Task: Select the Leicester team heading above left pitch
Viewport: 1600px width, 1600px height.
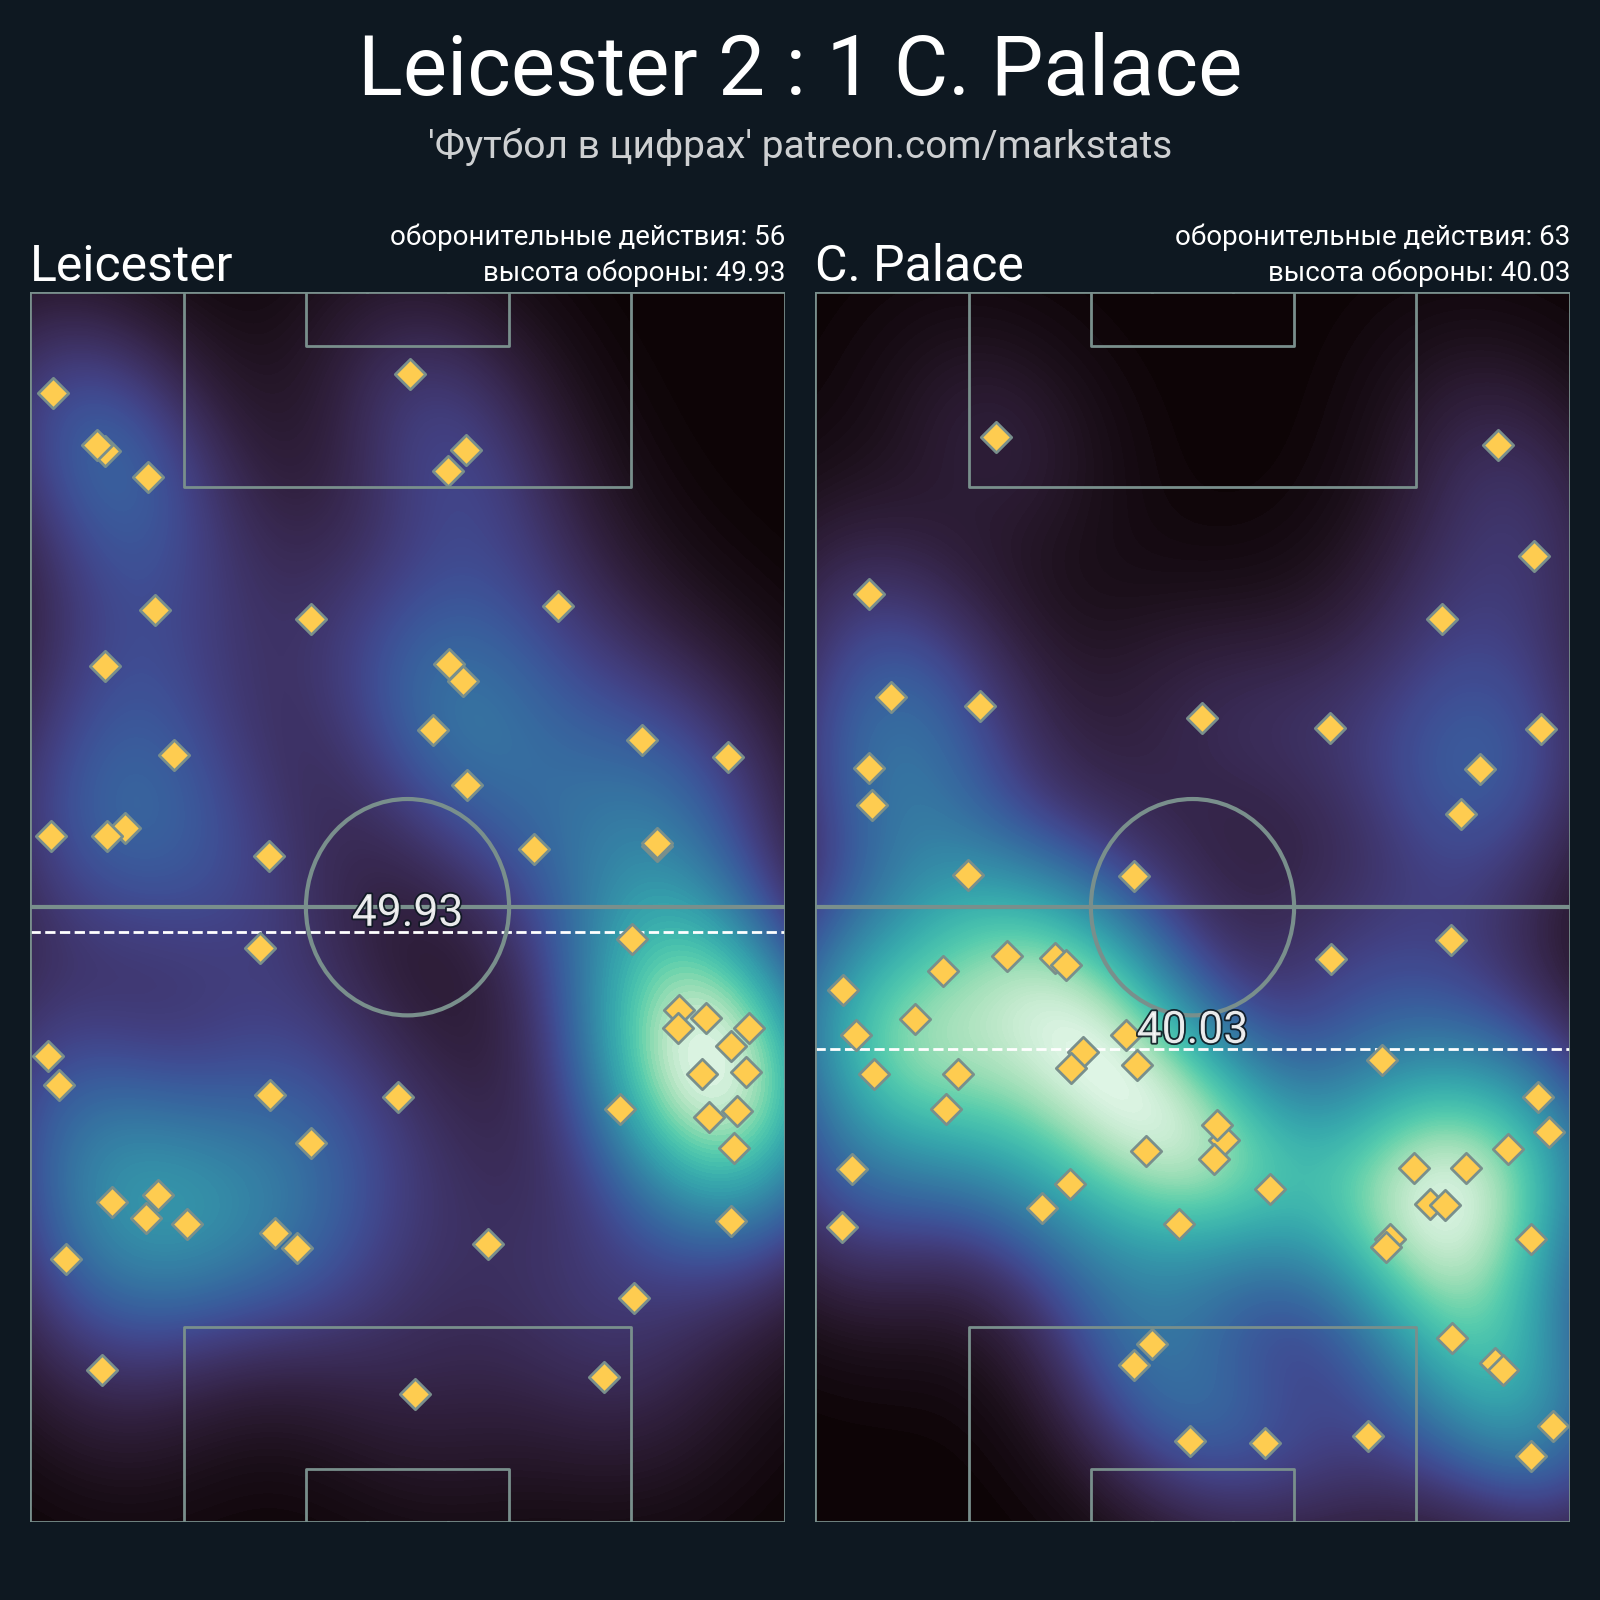Action: coord(131,264)
